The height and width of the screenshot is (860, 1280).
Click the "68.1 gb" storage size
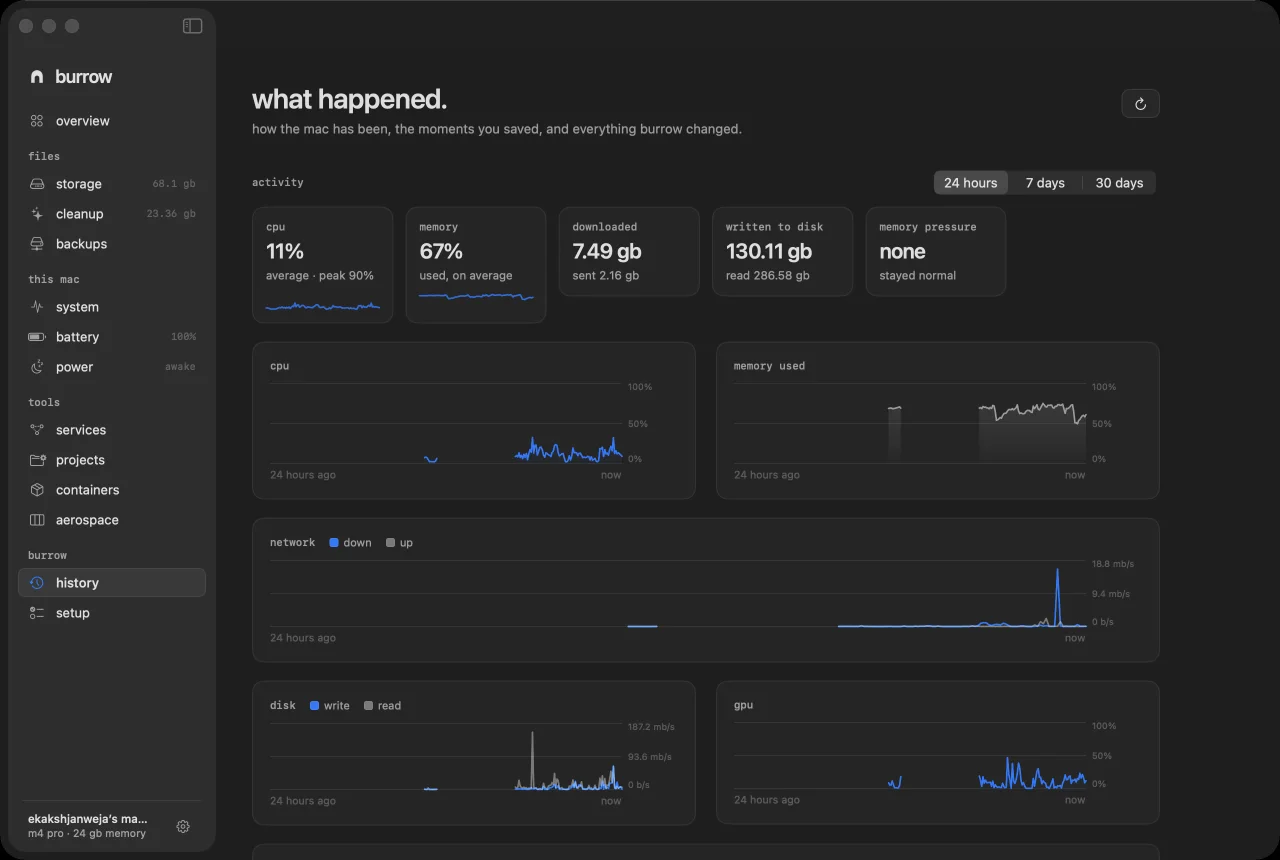pyautogui.click(x=174, y=184)
